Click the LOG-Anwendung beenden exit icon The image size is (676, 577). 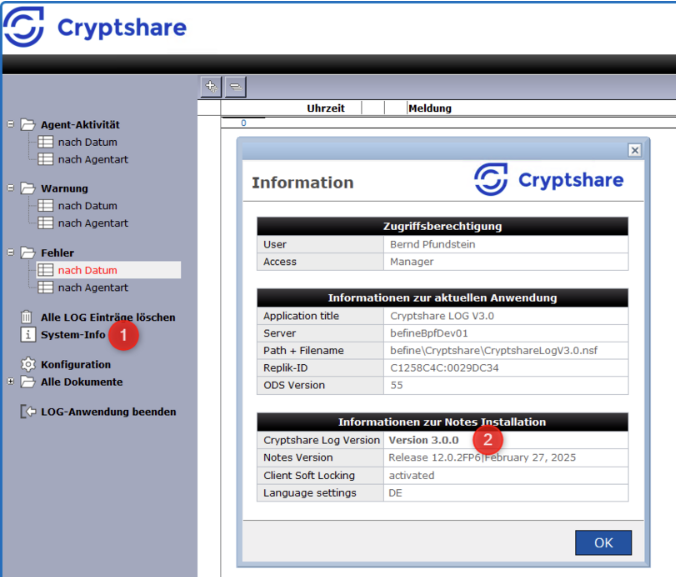pos(28,411)
